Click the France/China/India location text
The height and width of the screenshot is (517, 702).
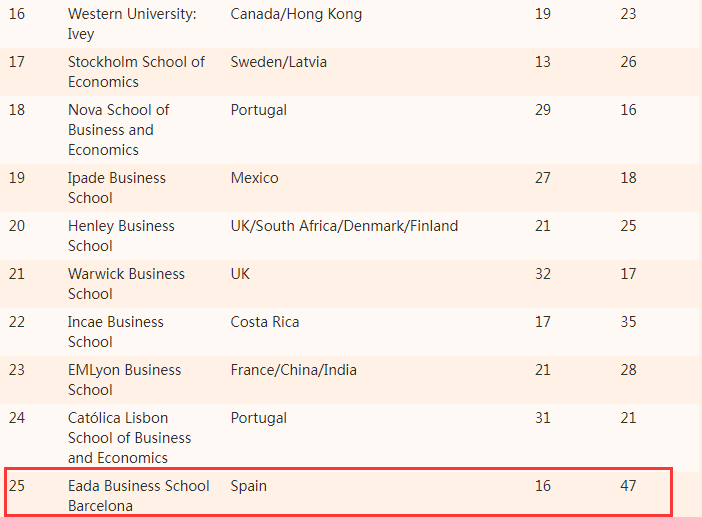point(293,370)
